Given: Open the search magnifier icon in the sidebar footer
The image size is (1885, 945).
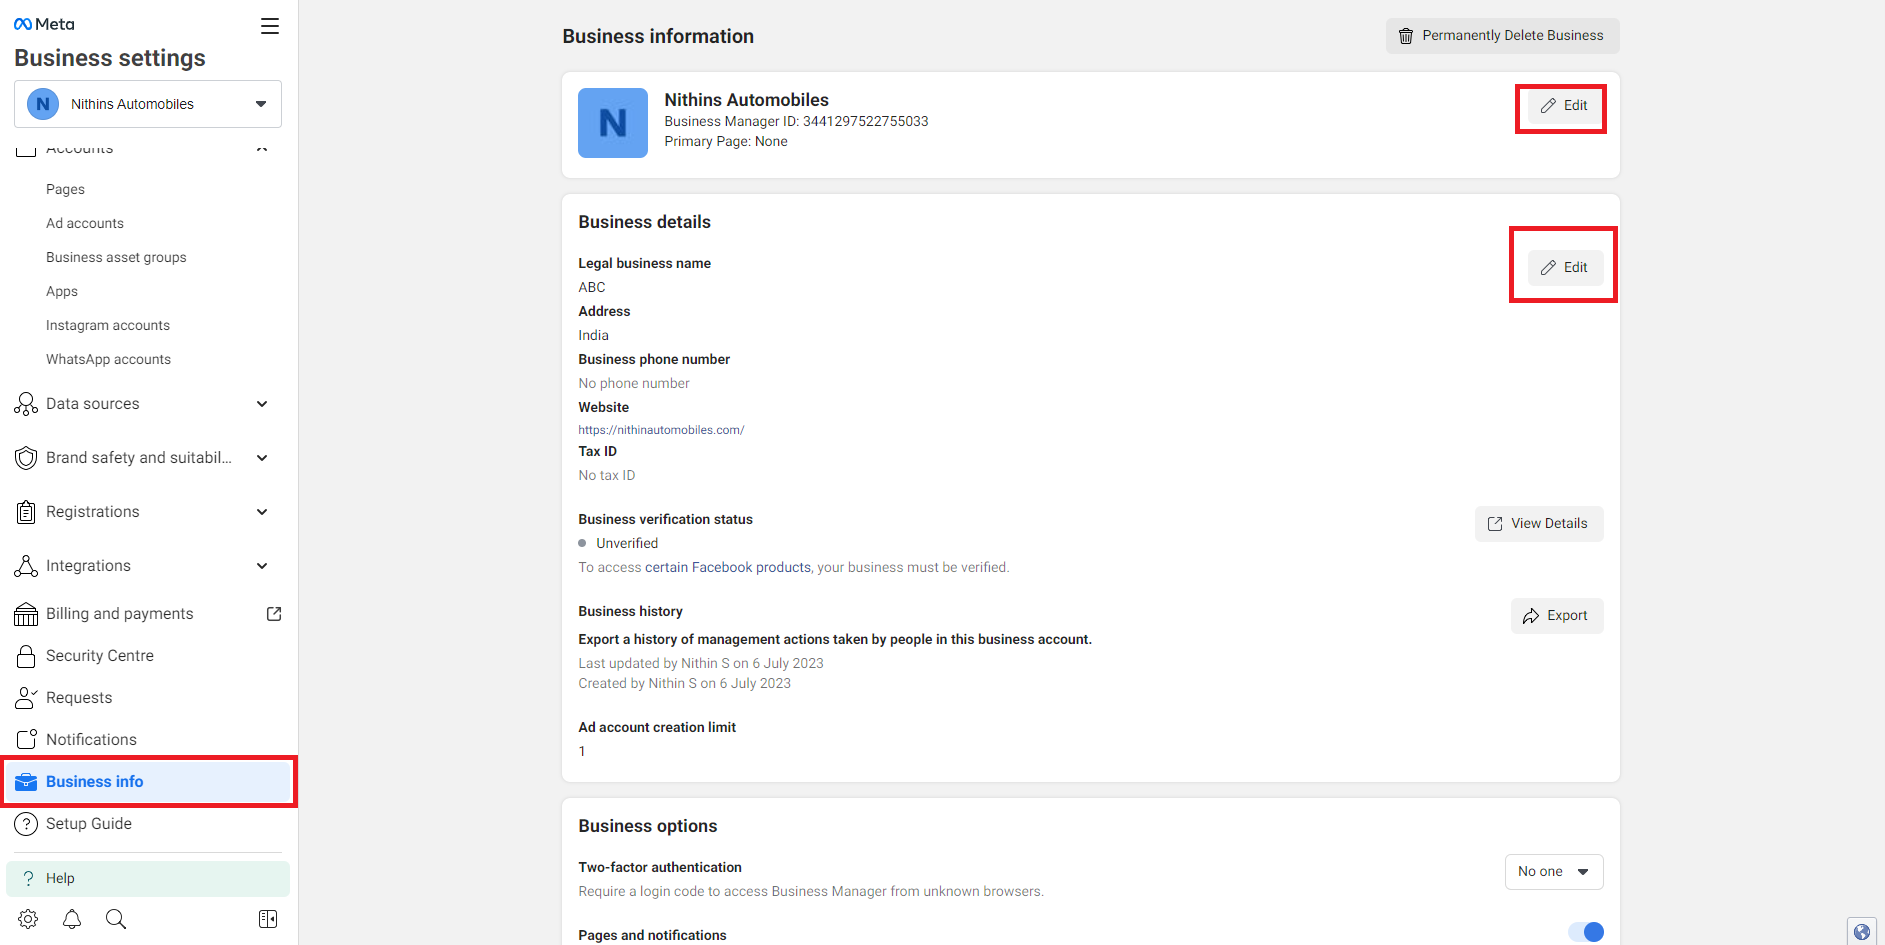Looking at the screenshot, I should [116, 919].
